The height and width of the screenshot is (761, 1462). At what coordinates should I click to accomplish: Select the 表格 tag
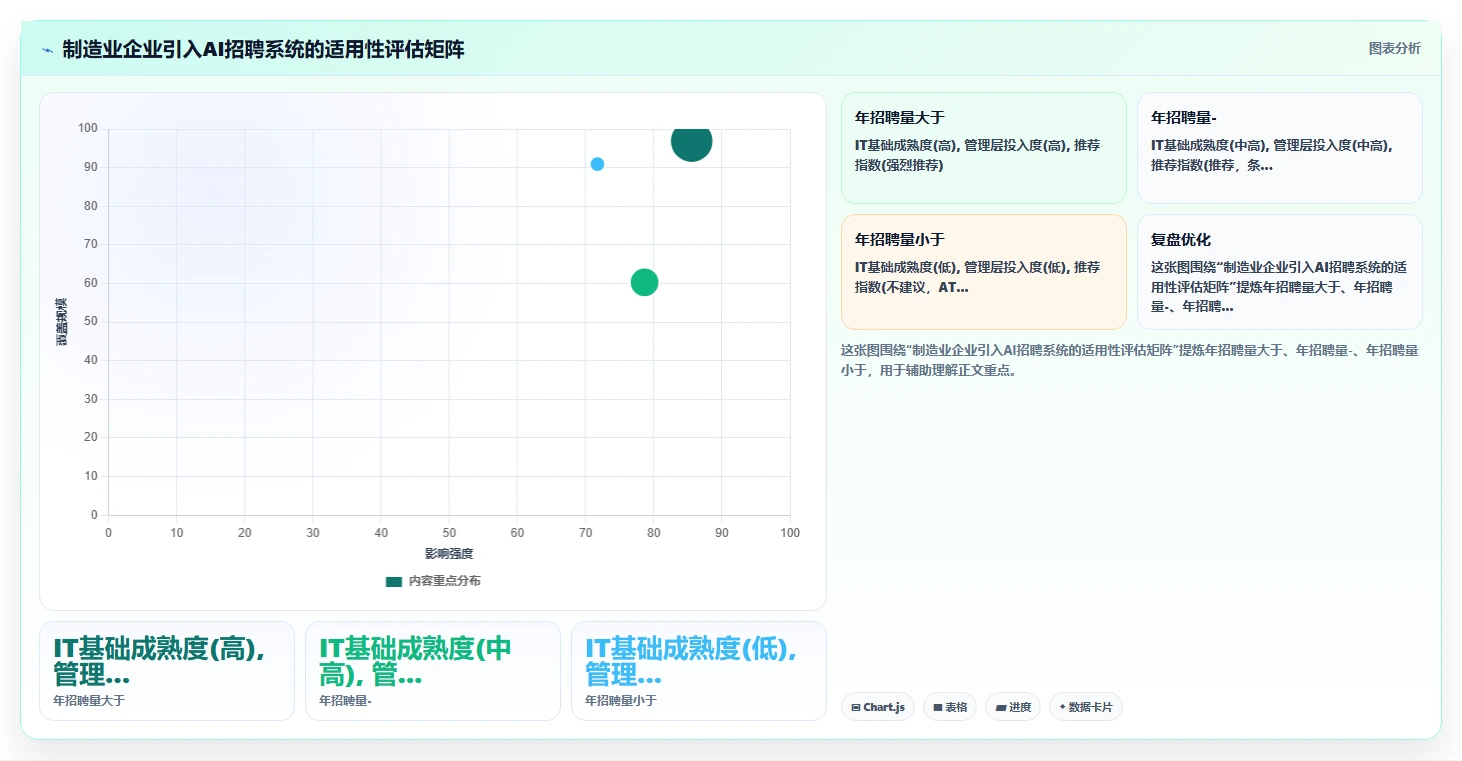950,707
